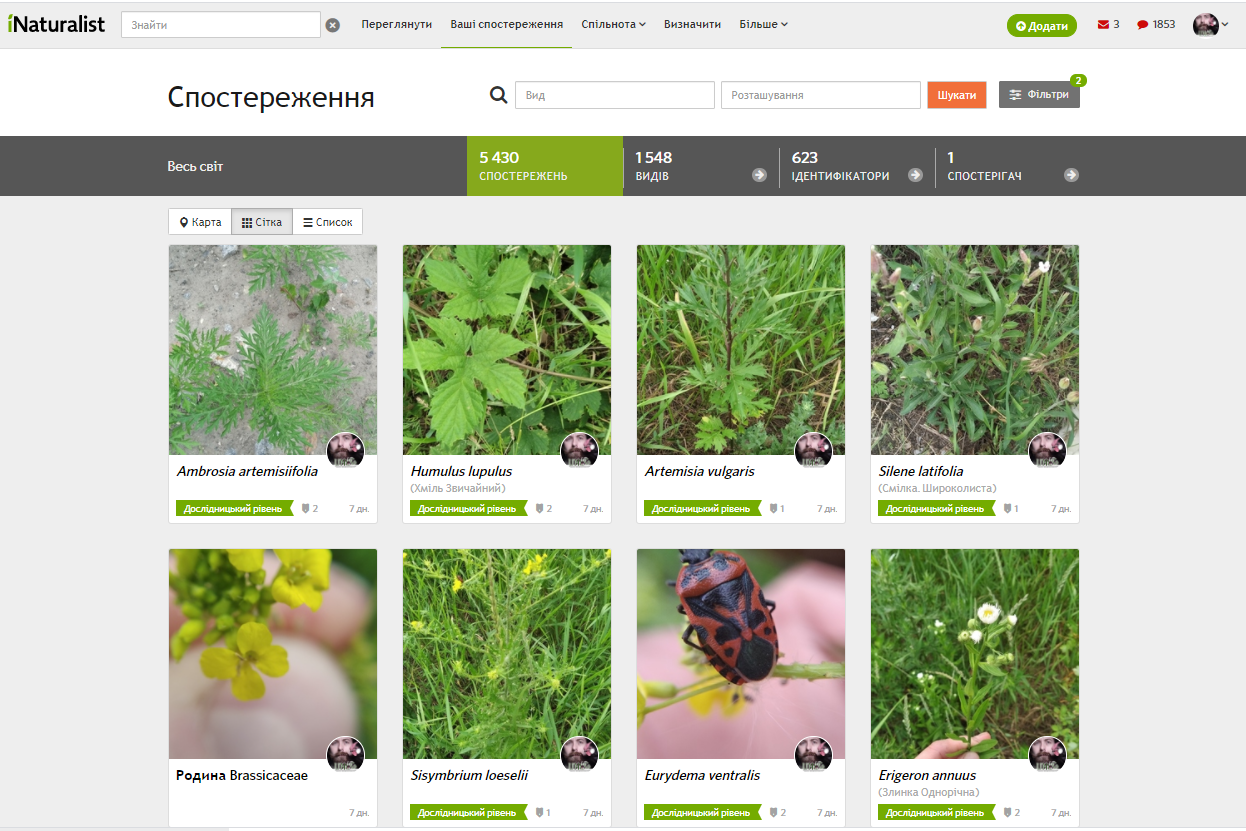Open the notifications speech bubble icon
This screenshot has width=1246, height=831.
(1142, 25)
